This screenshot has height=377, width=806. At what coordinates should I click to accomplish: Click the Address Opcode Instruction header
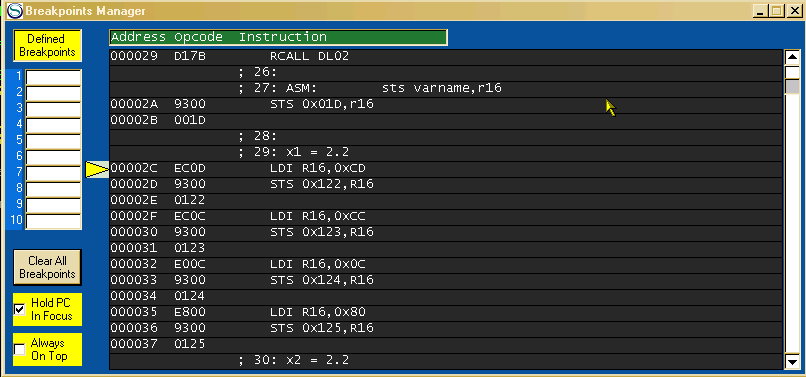click(278, 37)
